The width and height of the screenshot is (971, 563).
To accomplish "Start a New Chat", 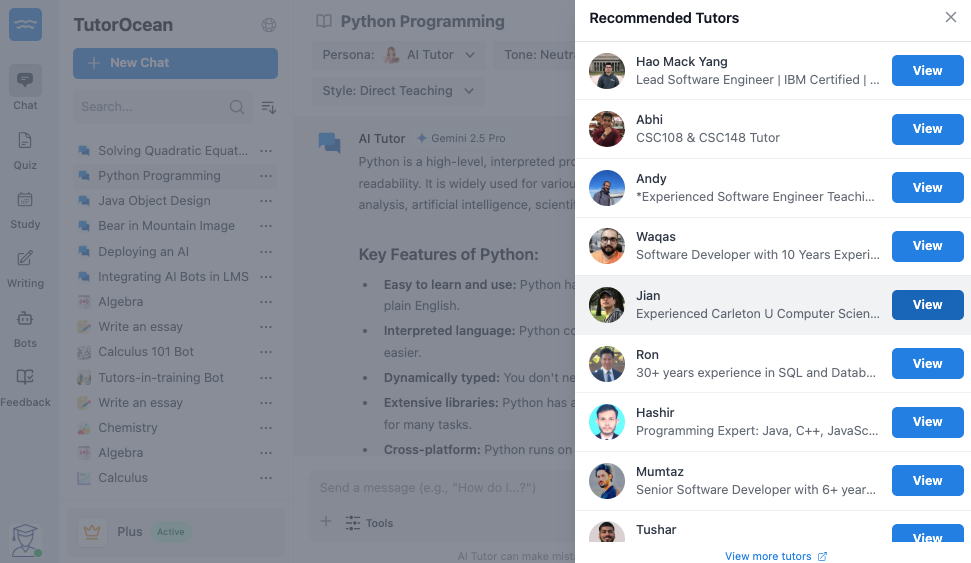I will [x=175, y=63].
